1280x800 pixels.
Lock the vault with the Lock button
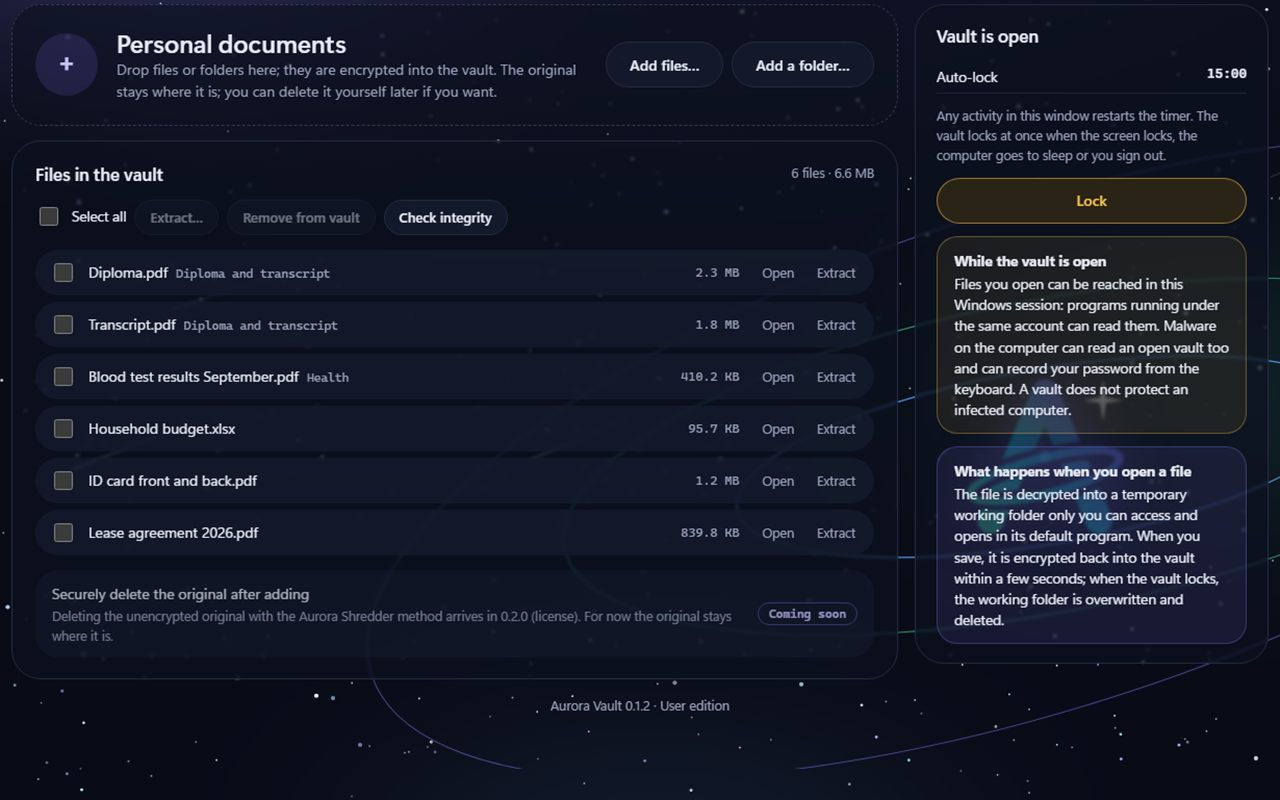point(1091,201)
